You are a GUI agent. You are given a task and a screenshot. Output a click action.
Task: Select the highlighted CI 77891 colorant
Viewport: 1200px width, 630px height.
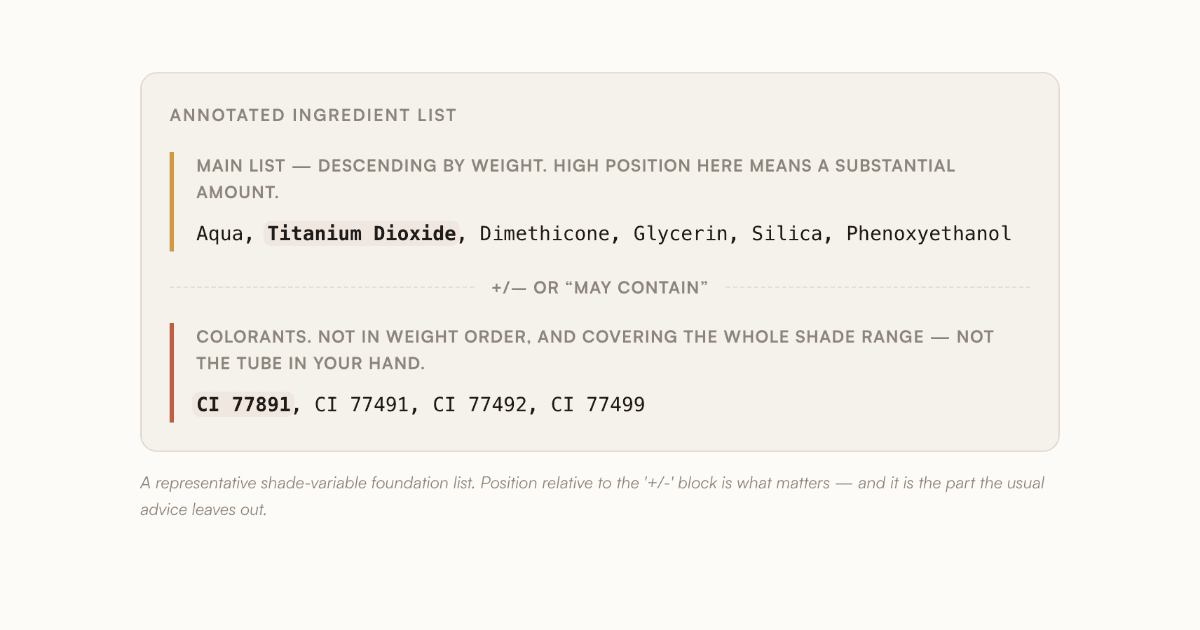coord(244,405)
